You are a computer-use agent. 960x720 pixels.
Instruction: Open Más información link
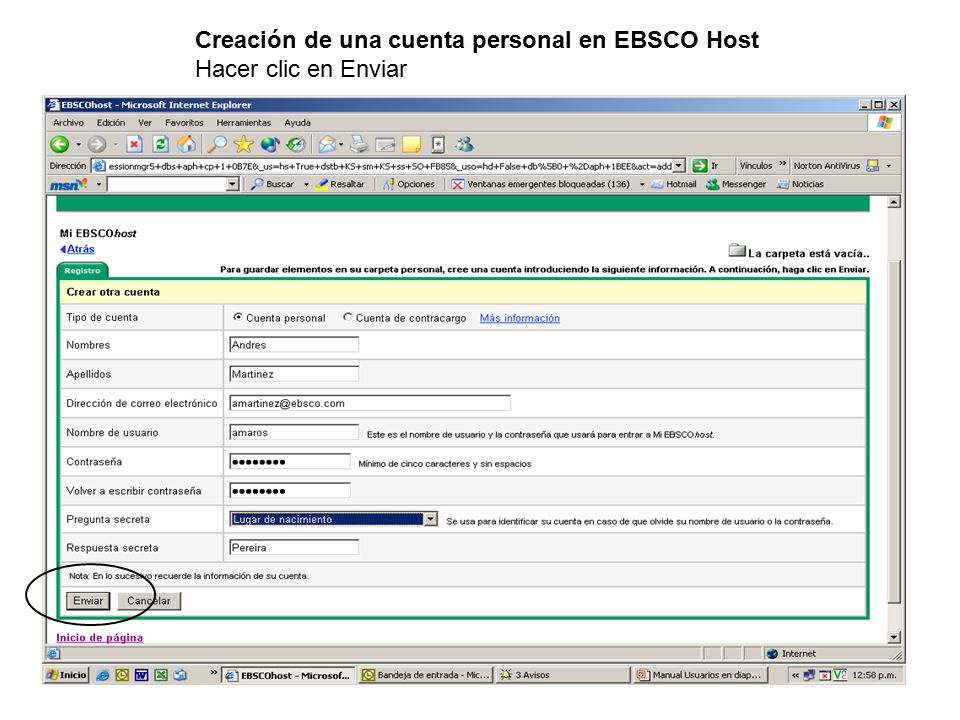(x=519, y=318)
